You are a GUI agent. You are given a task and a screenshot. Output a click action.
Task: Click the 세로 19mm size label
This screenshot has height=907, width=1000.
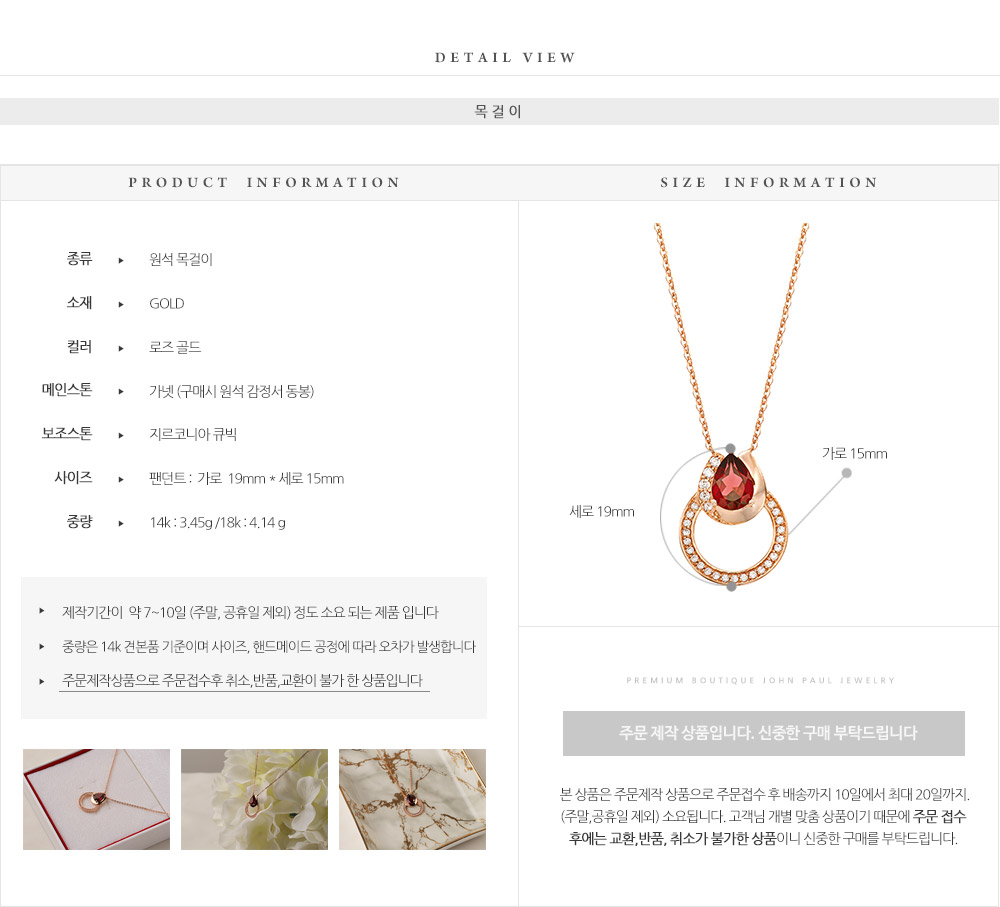[601, 512]
